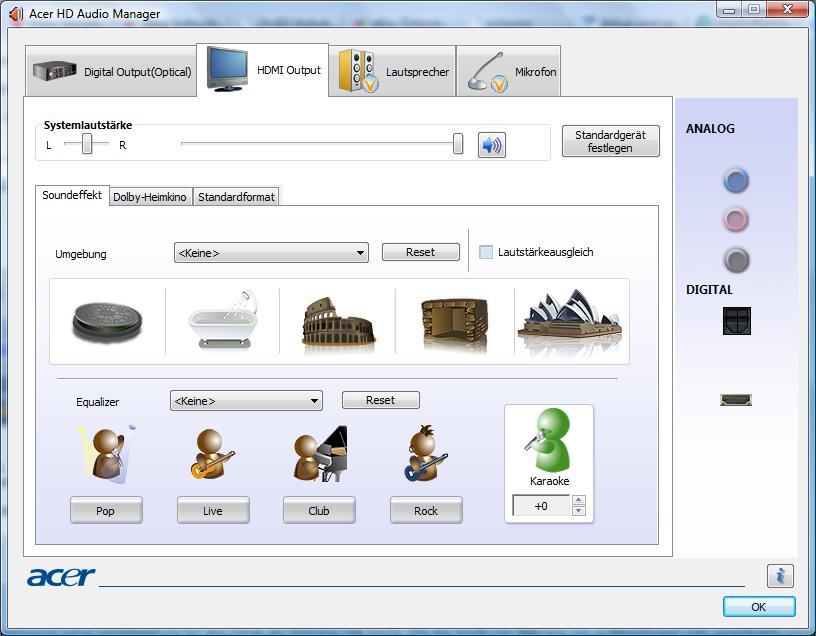Decrease Karaoke key with down arrow
Image resolution: width=816 pixels, height=636 pixels.
[579, 511]
